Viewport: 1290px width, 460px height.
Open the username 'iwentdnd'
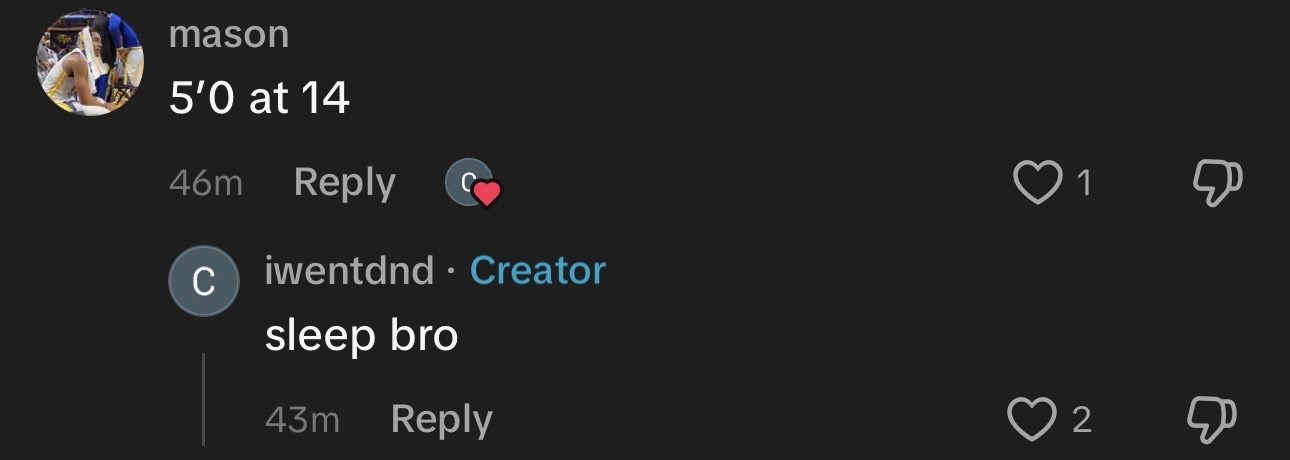tap(349, 270)
